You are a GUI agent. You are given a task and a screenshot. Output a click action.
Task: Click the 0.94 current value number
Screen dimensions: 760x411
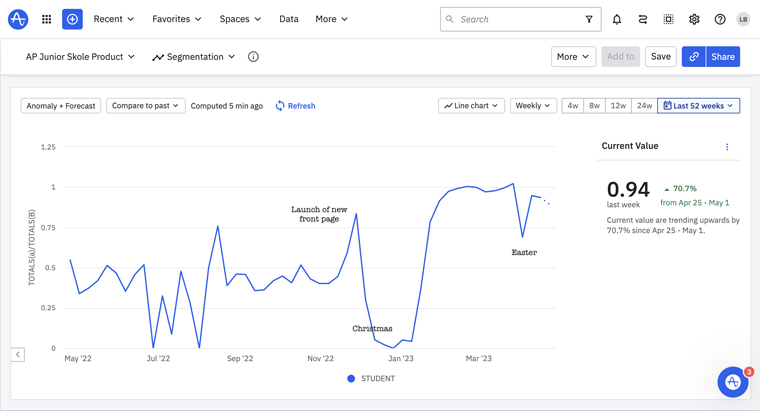pos(628,189)
